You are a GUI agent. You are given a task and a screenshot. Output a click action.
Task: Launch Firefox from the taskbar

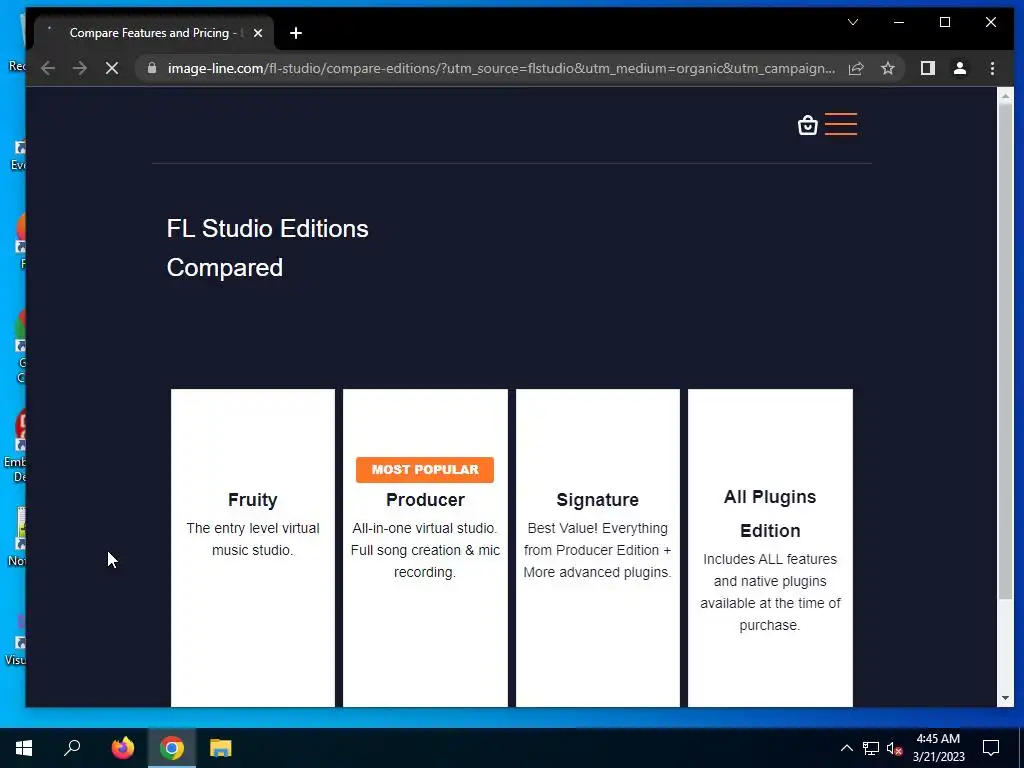point(122,748)
